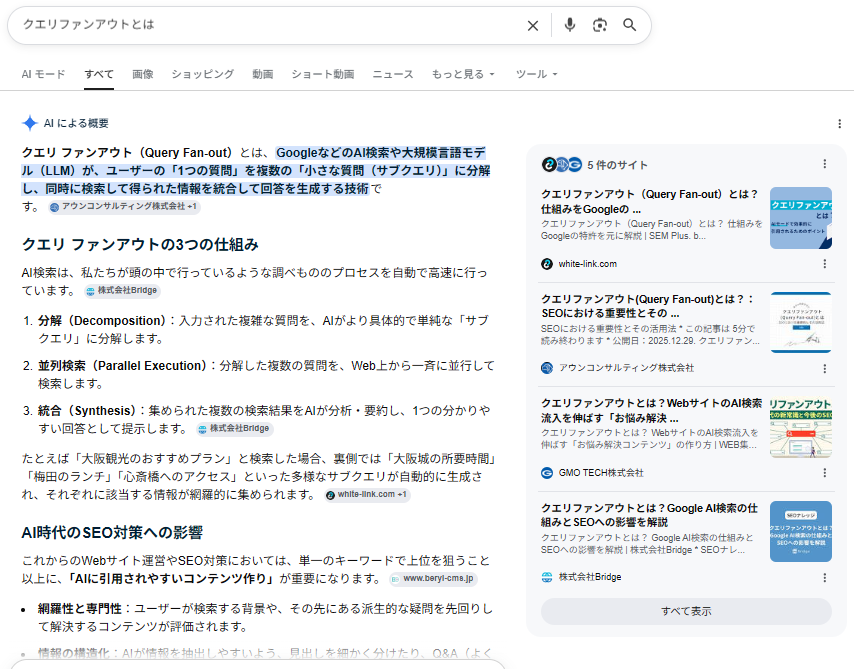Click the white-link.com +1 citation chip
Image resolution: width=854 pixels, height=669 pixels.
(x=367, y=495)
